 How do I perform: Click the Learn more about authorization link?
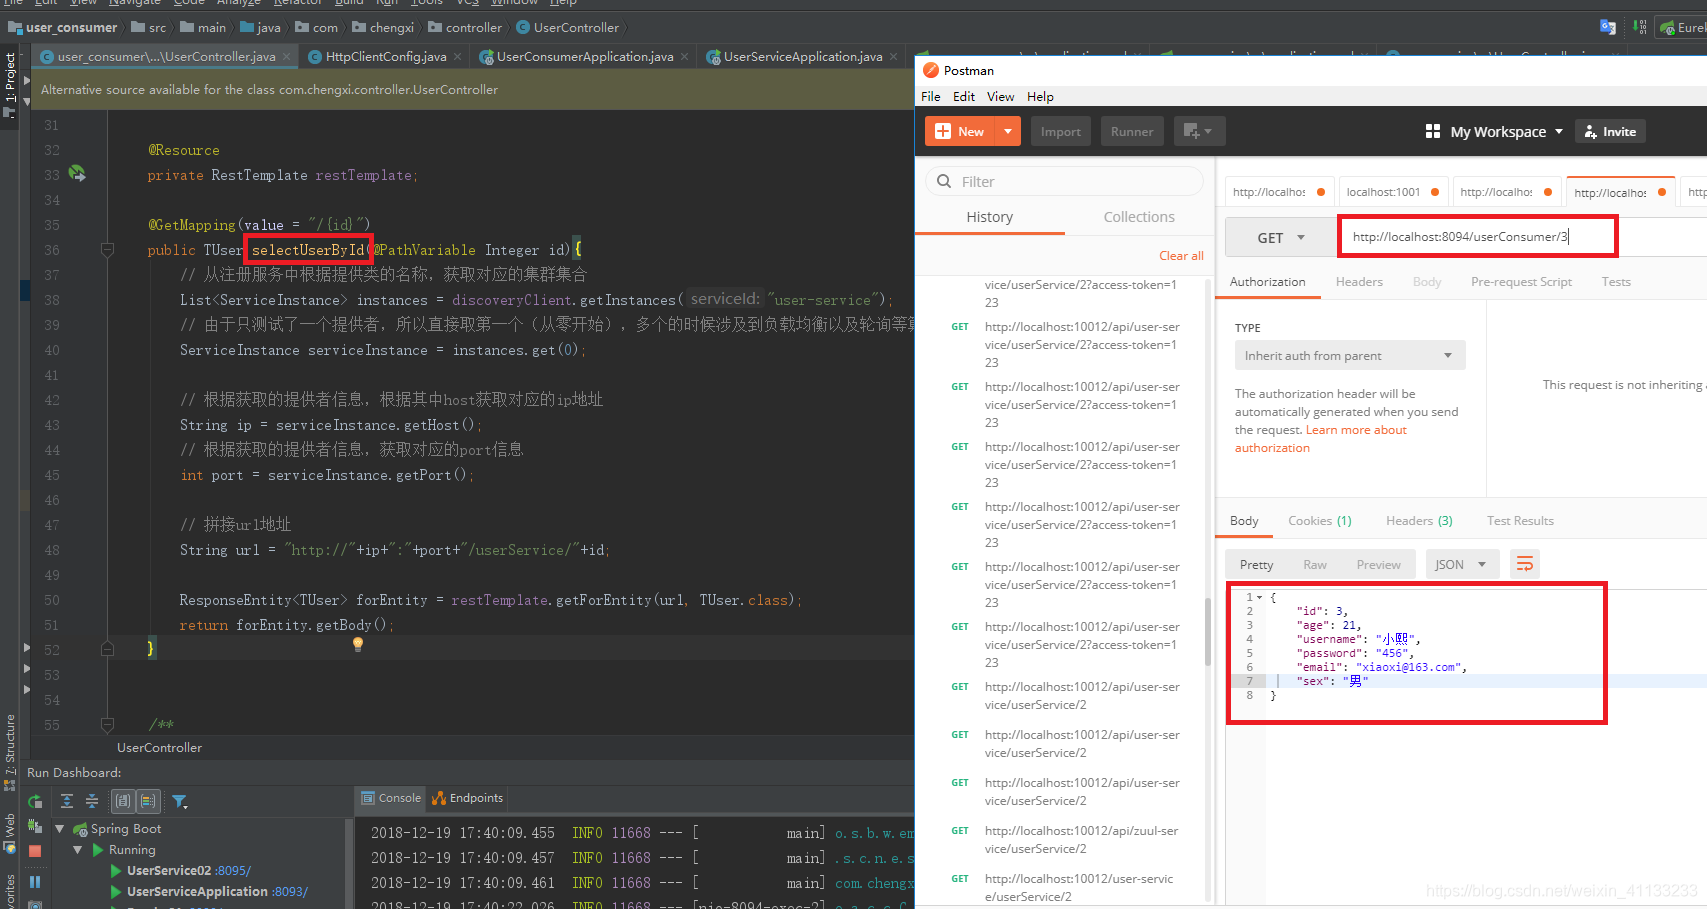[1320, 439]
